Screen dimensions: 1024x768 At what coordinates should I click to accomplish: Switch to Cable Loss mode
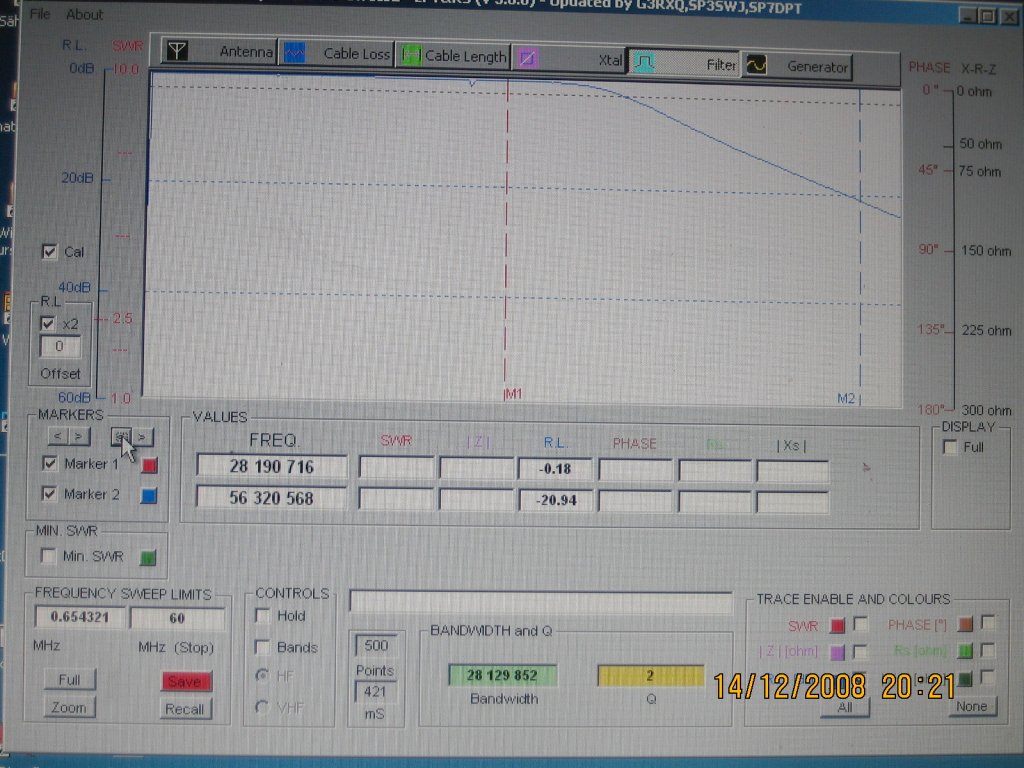[294, 54]
